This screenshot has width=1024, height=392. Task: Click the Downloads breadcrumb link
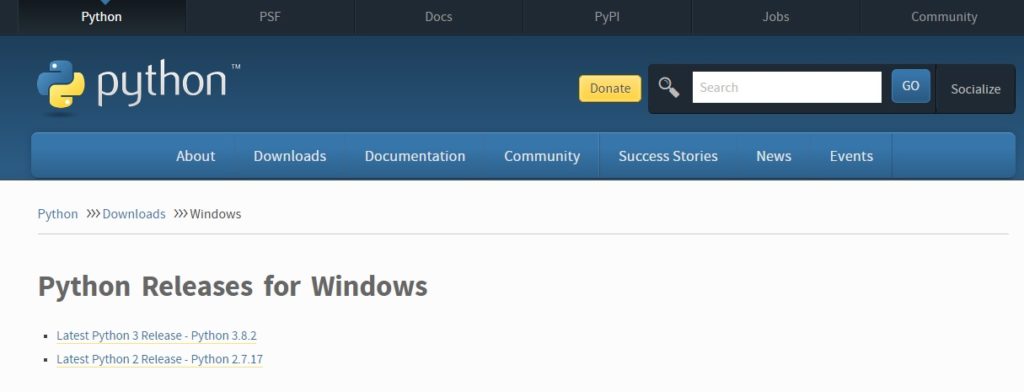tap(134, 214)
